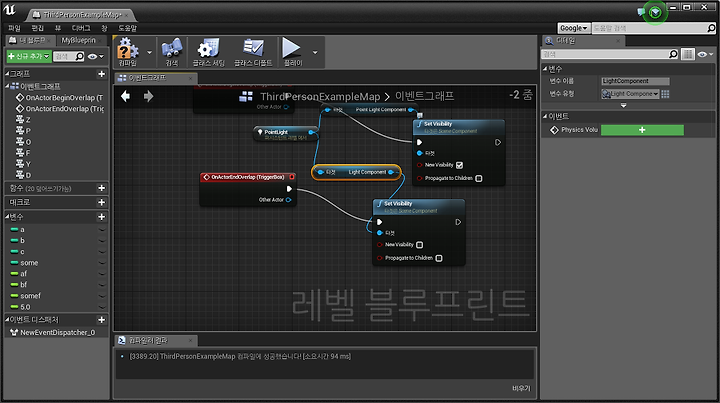
Task: Click the 변수 이름 LightComponent name field
Action: (x=635, y=81)
